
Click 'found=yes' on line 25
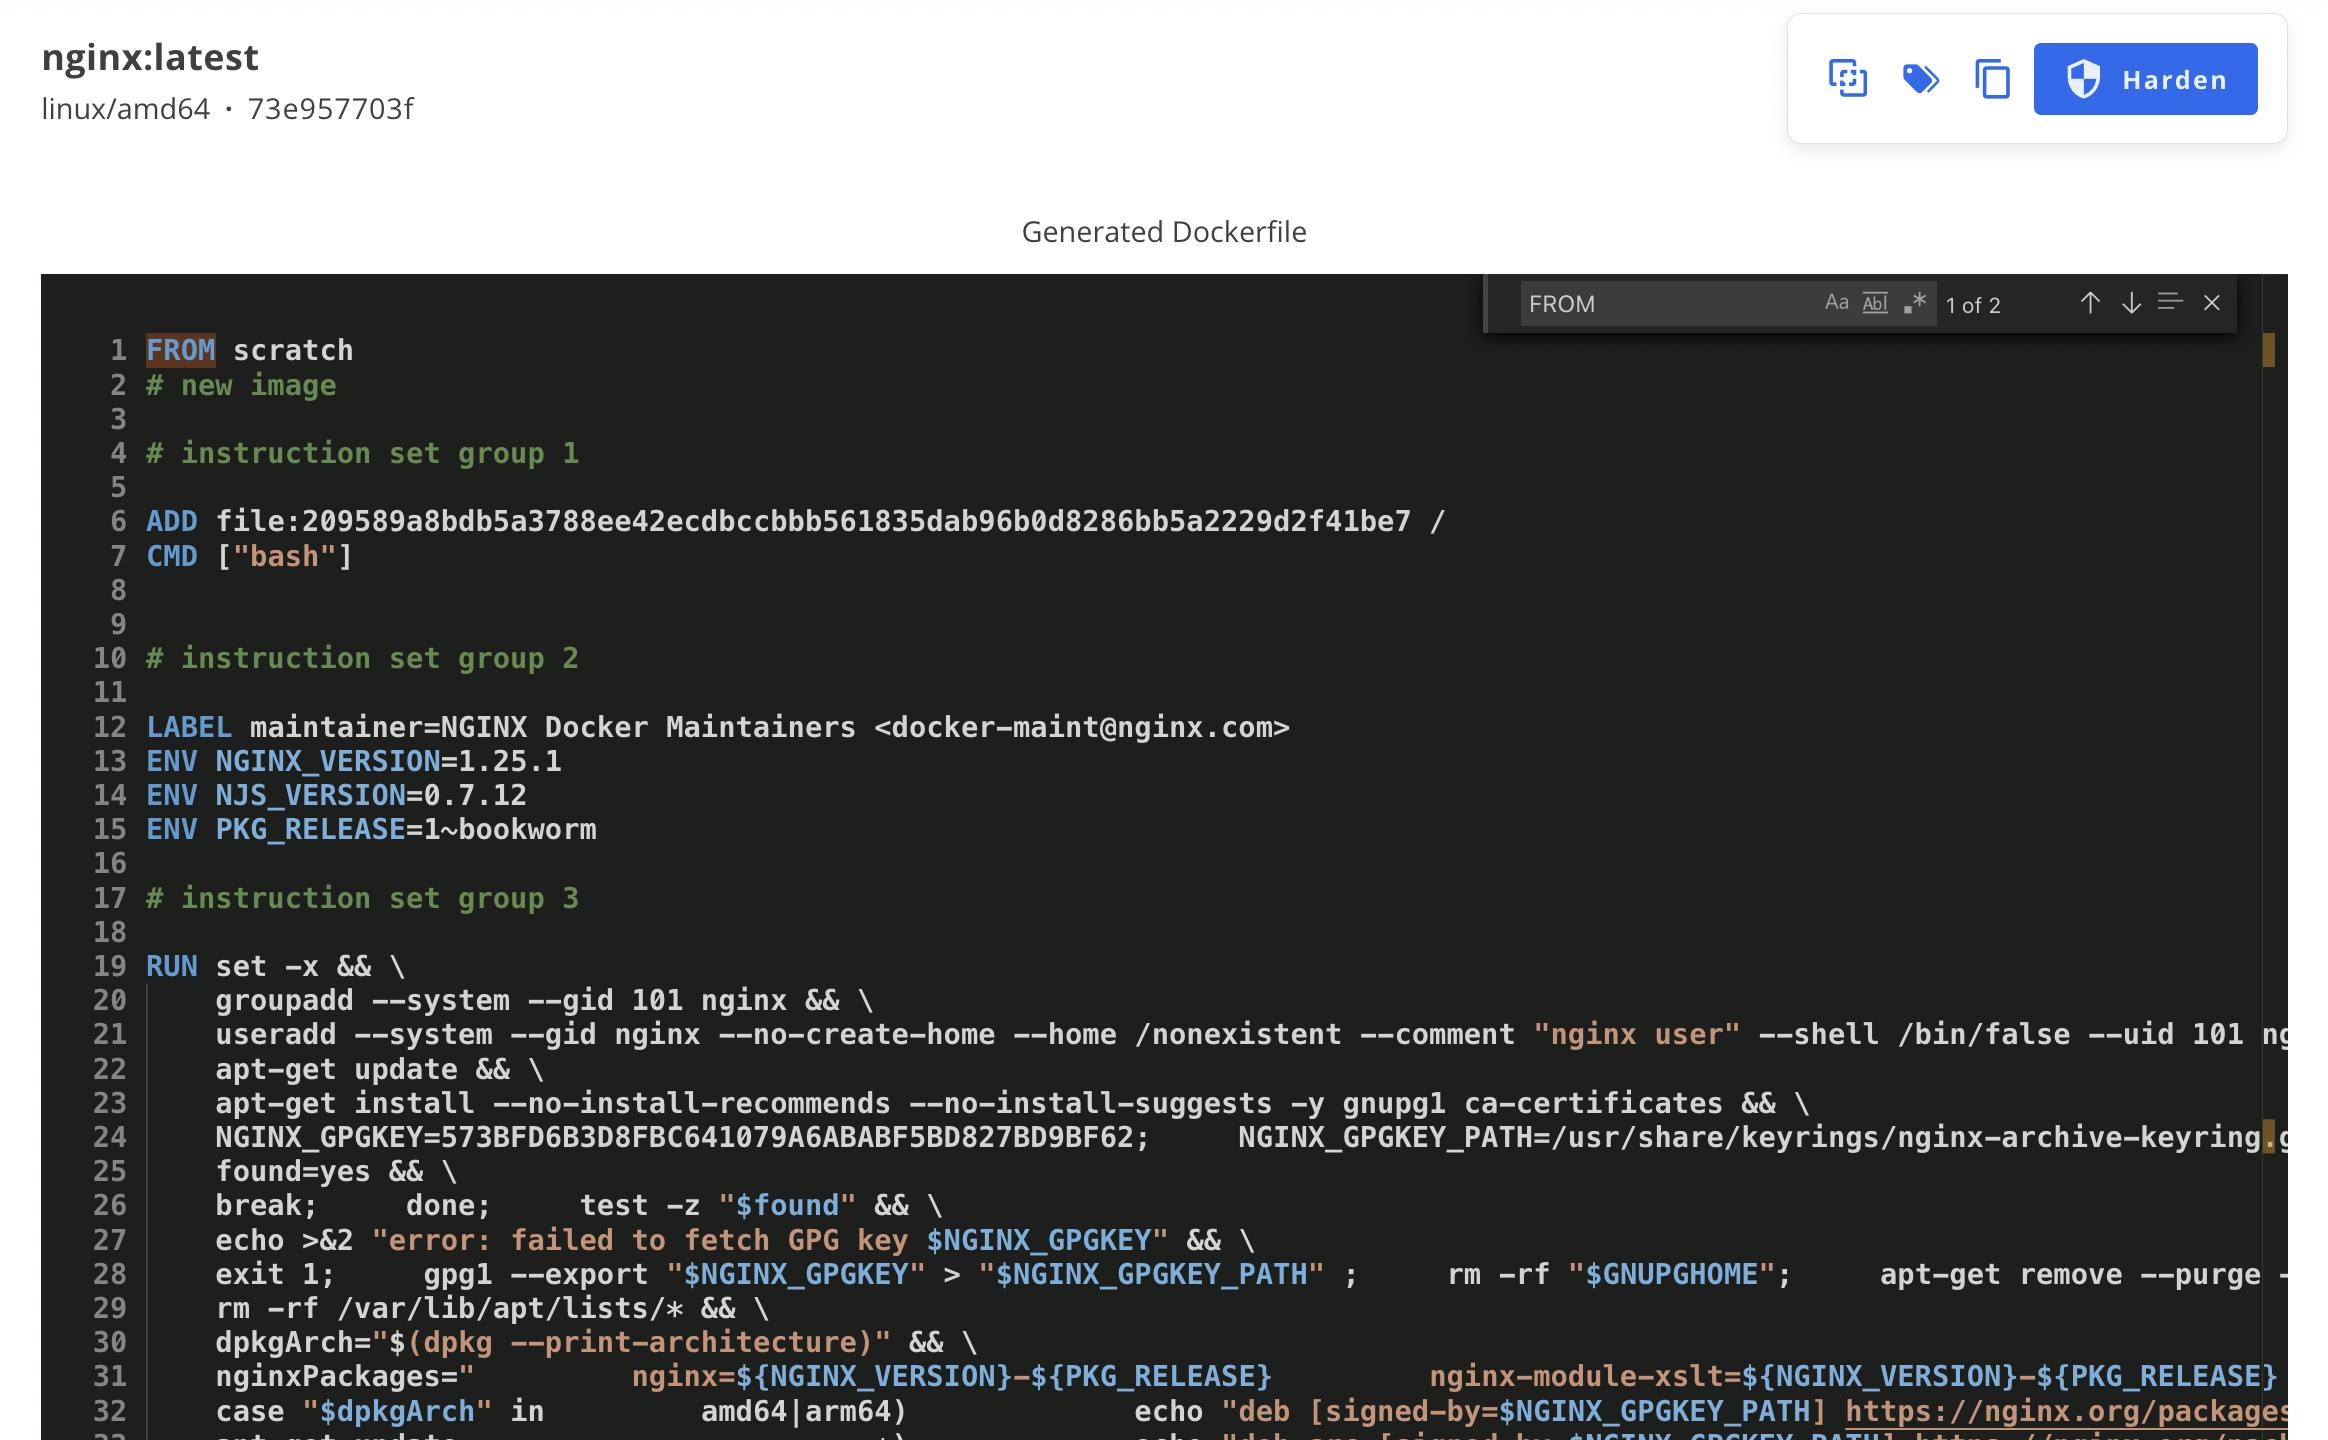click(x=293, y=1171)
